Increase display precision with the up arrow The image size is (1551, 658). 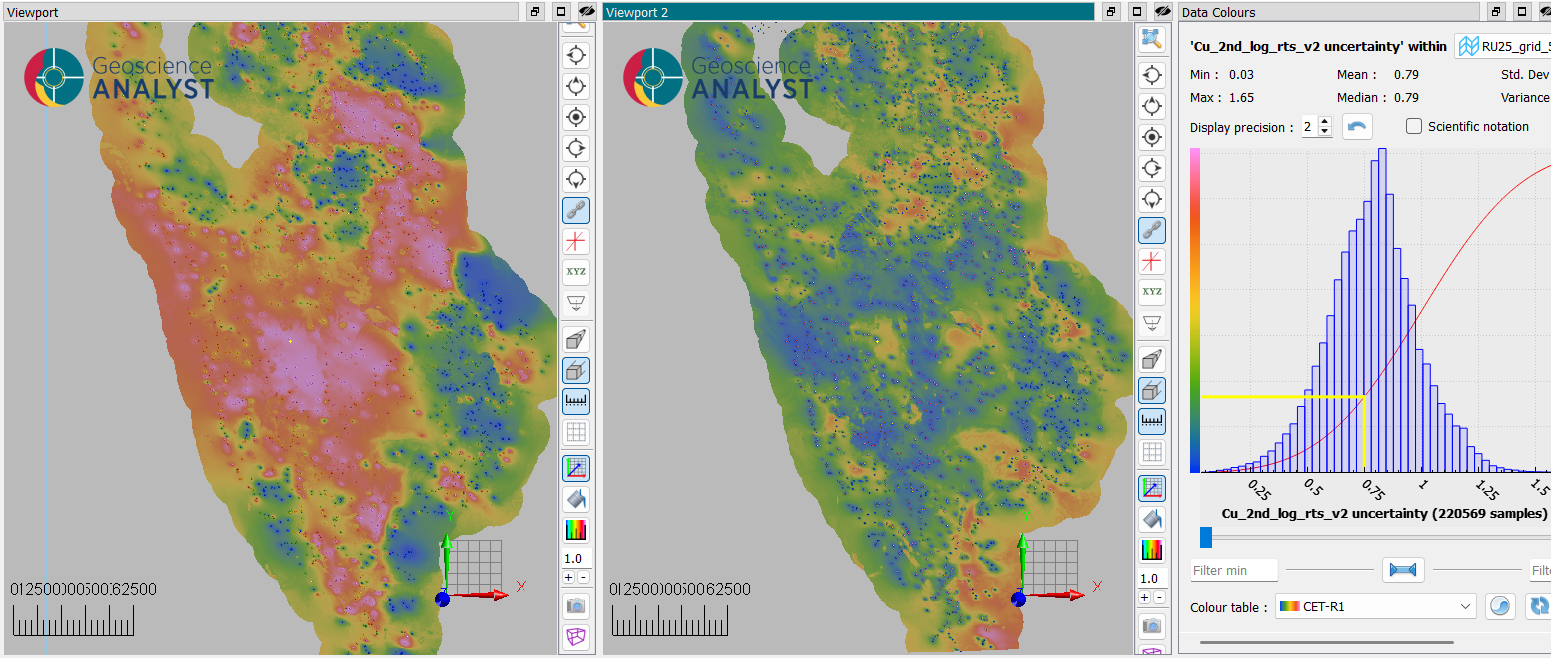pos(1325,122)
